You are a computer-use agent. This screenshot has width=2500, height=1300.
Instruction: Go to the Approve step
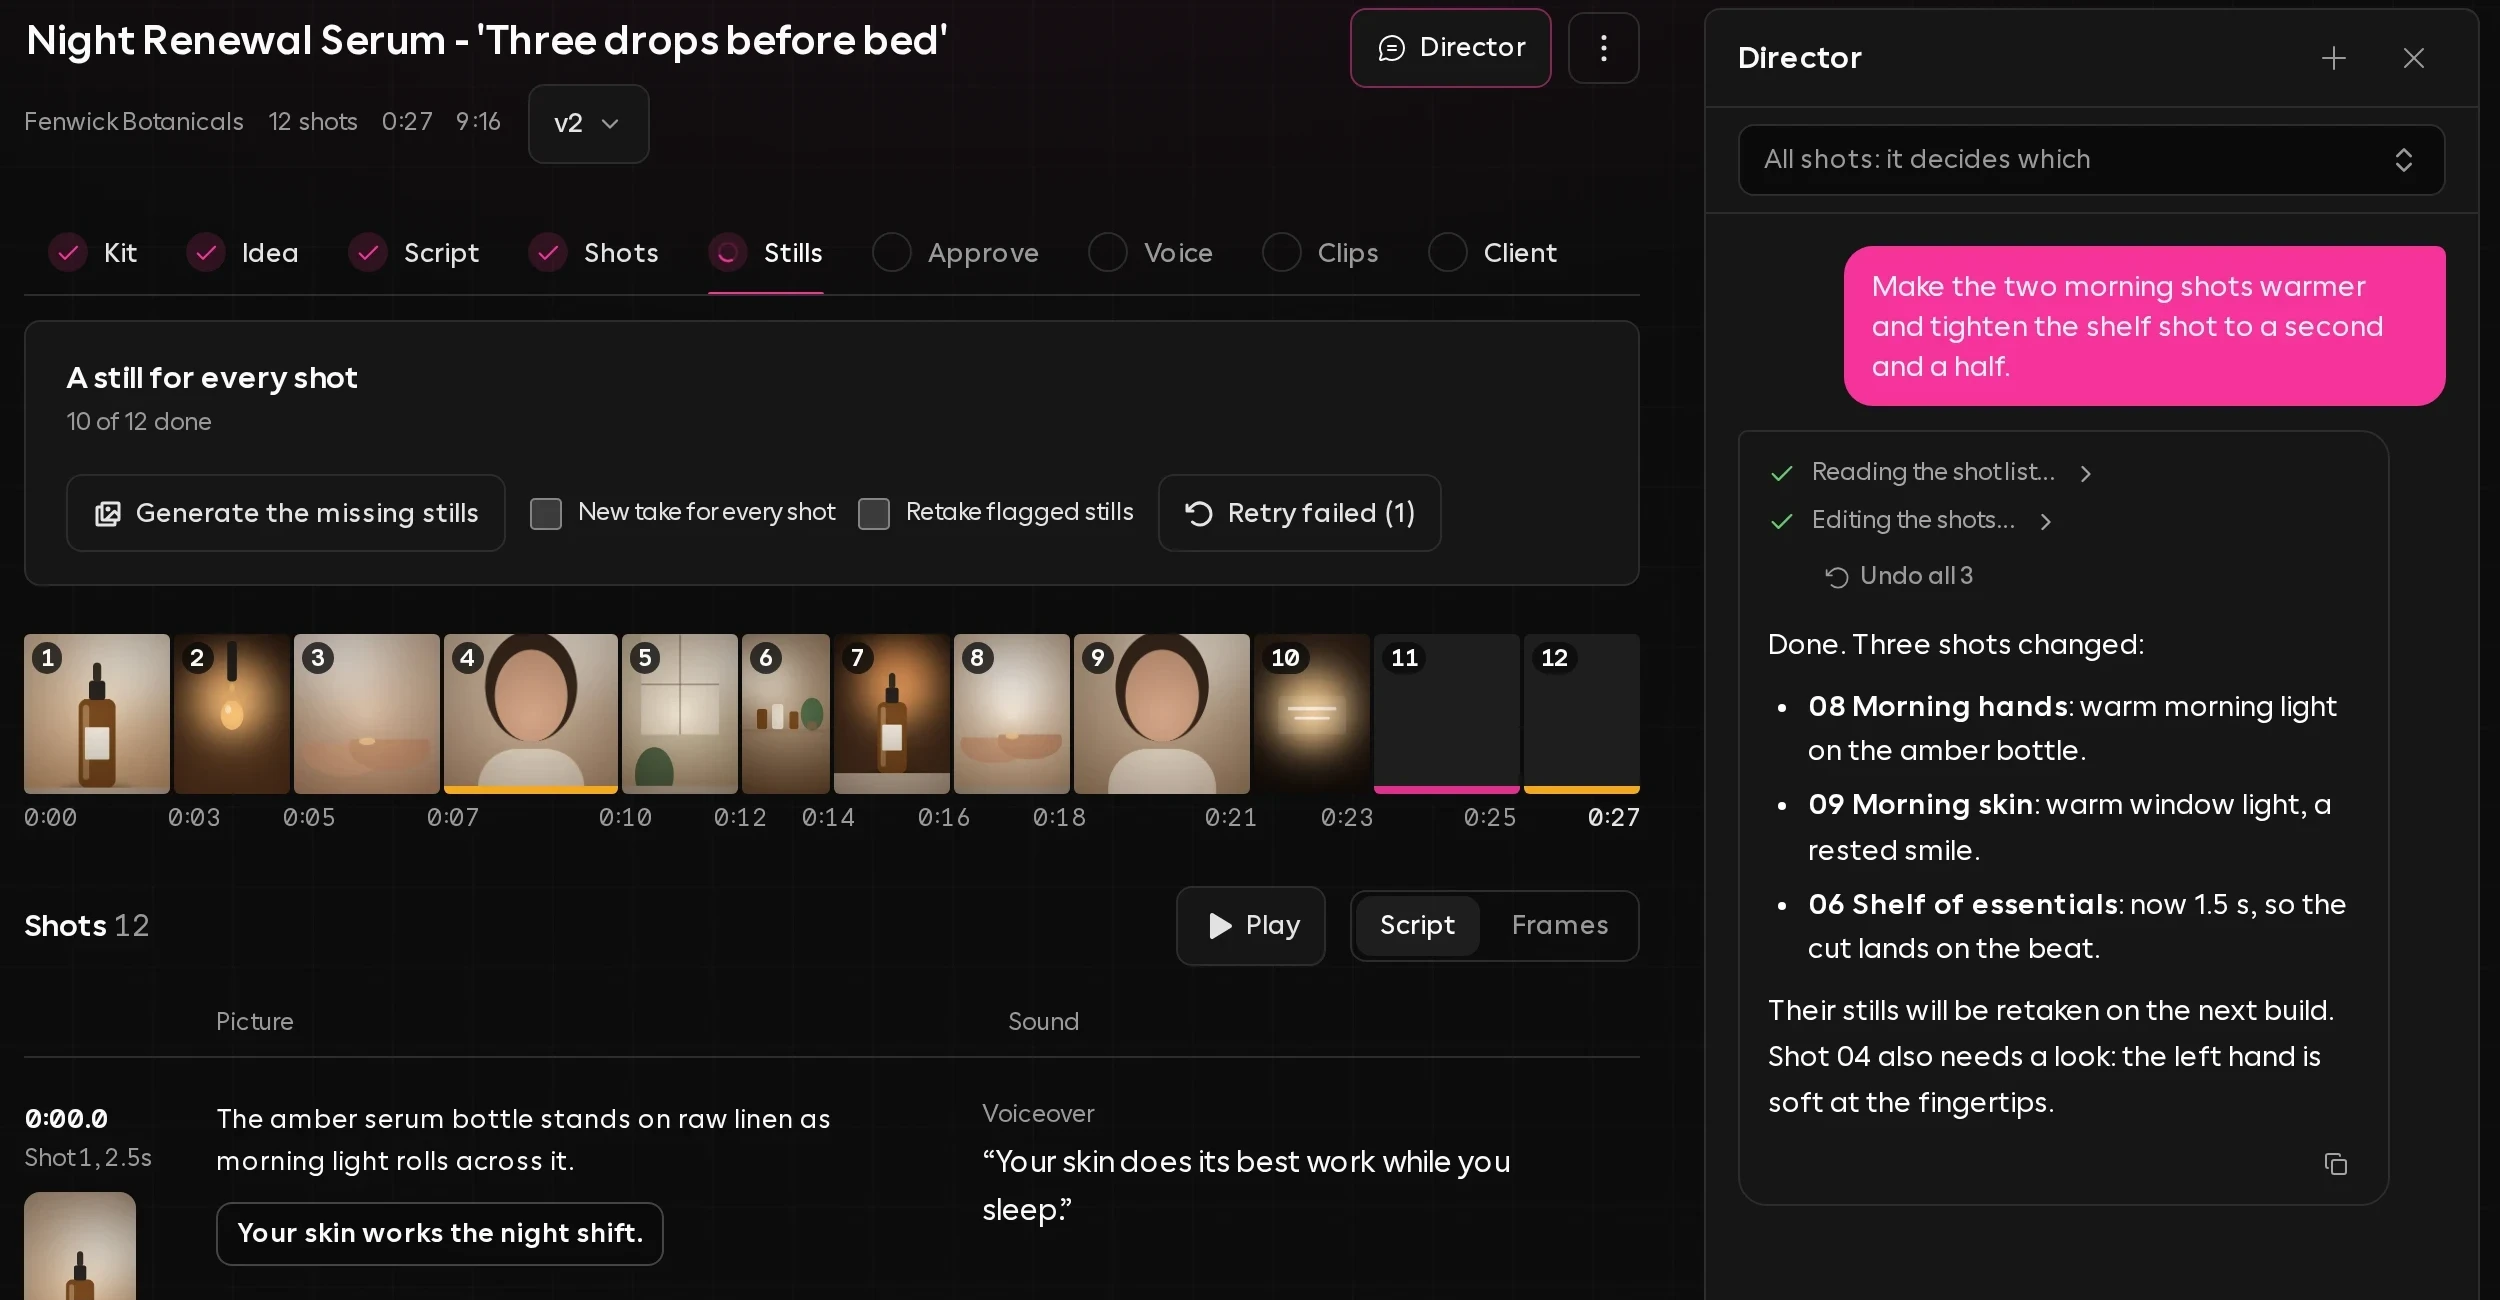(956, 253)
